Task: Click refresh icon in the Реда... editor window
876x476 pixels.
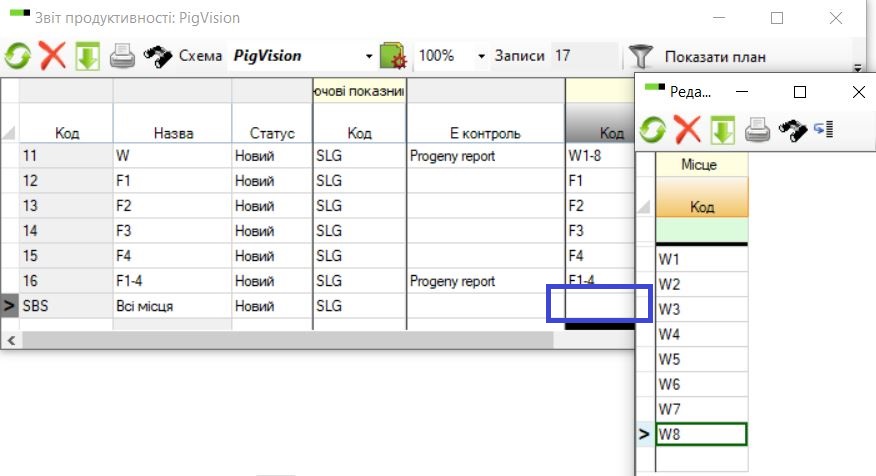Action: [x=653, y=130]
